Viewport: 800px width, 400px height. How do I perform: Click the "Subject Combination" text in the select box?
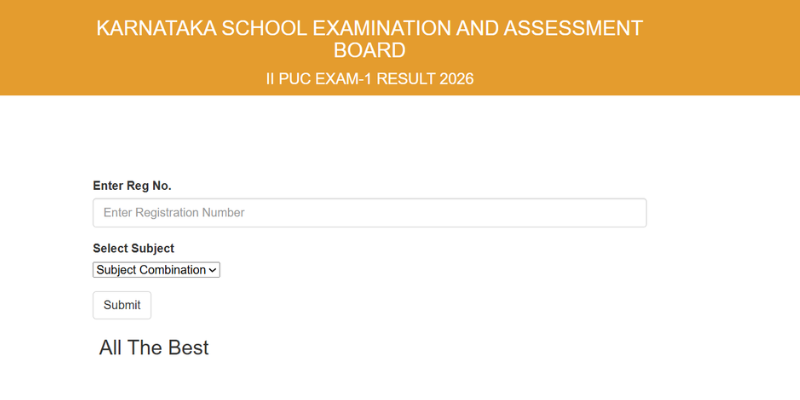pyautogui.click(x=151, y=270)
